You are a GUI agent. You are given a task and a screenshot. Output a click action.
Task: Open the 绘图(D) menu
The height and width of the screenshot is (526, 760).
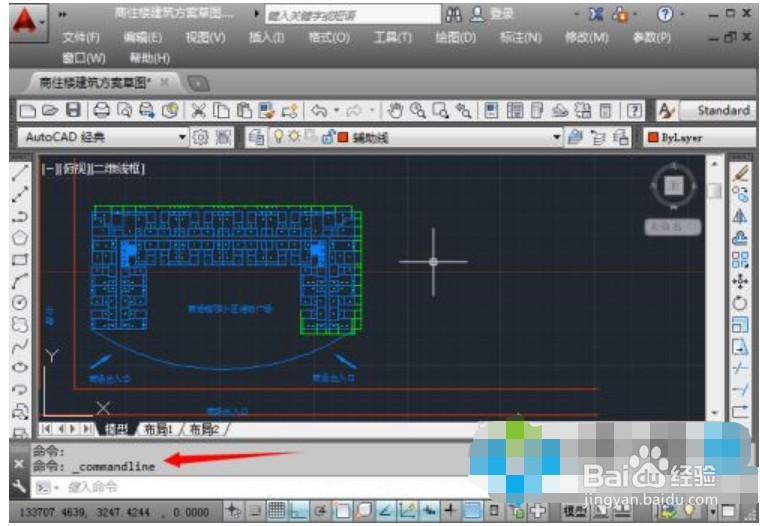coord(456,37)
